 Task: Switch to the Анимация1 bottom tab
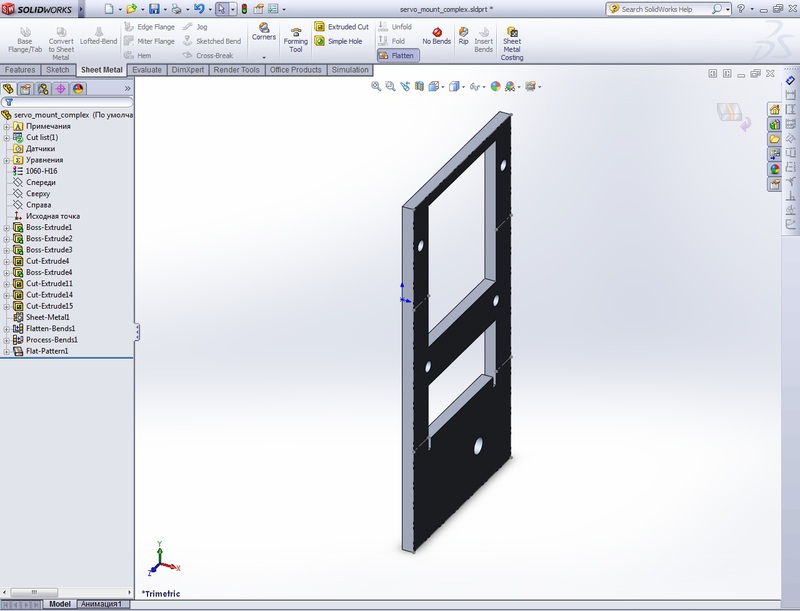click(102, 604)
